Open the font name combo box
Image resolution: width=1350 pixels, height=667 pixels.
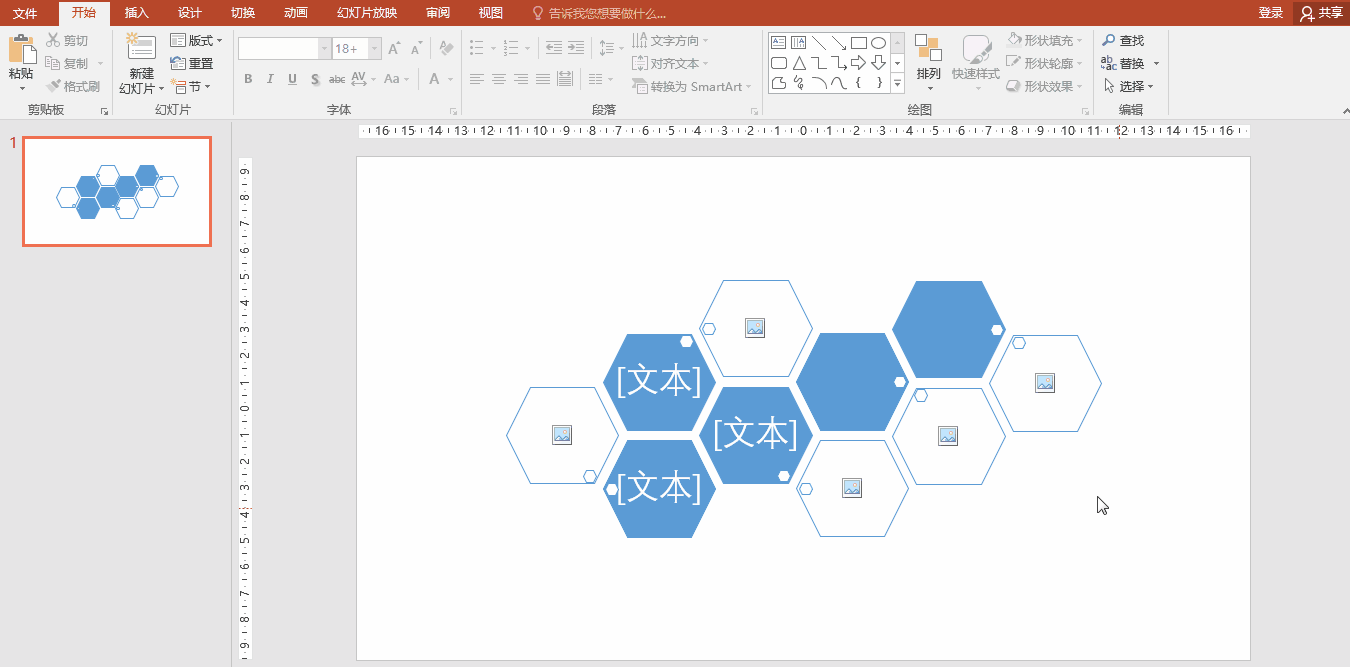pos(284,49)
